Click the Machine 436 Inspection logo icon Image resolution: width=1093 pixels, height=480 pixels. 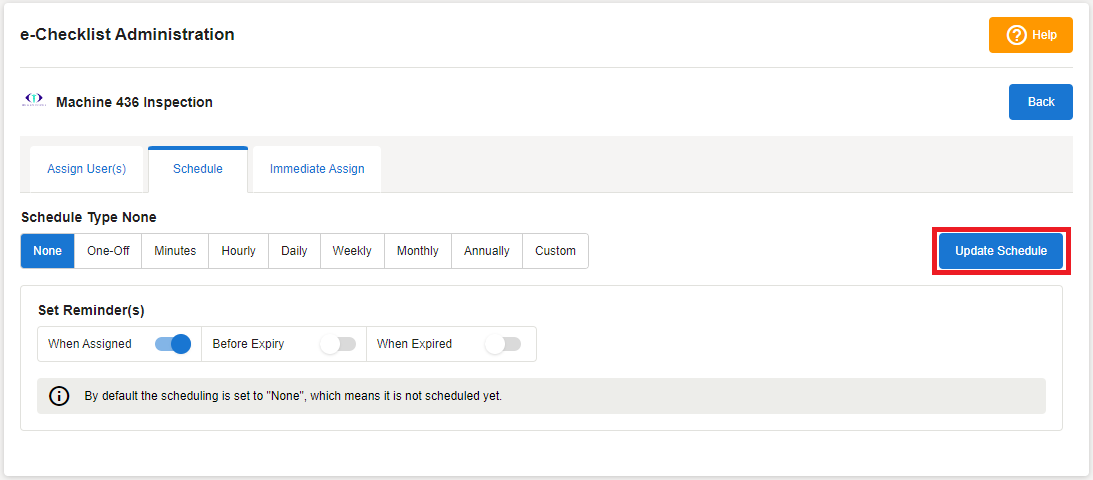click(34, 100)
